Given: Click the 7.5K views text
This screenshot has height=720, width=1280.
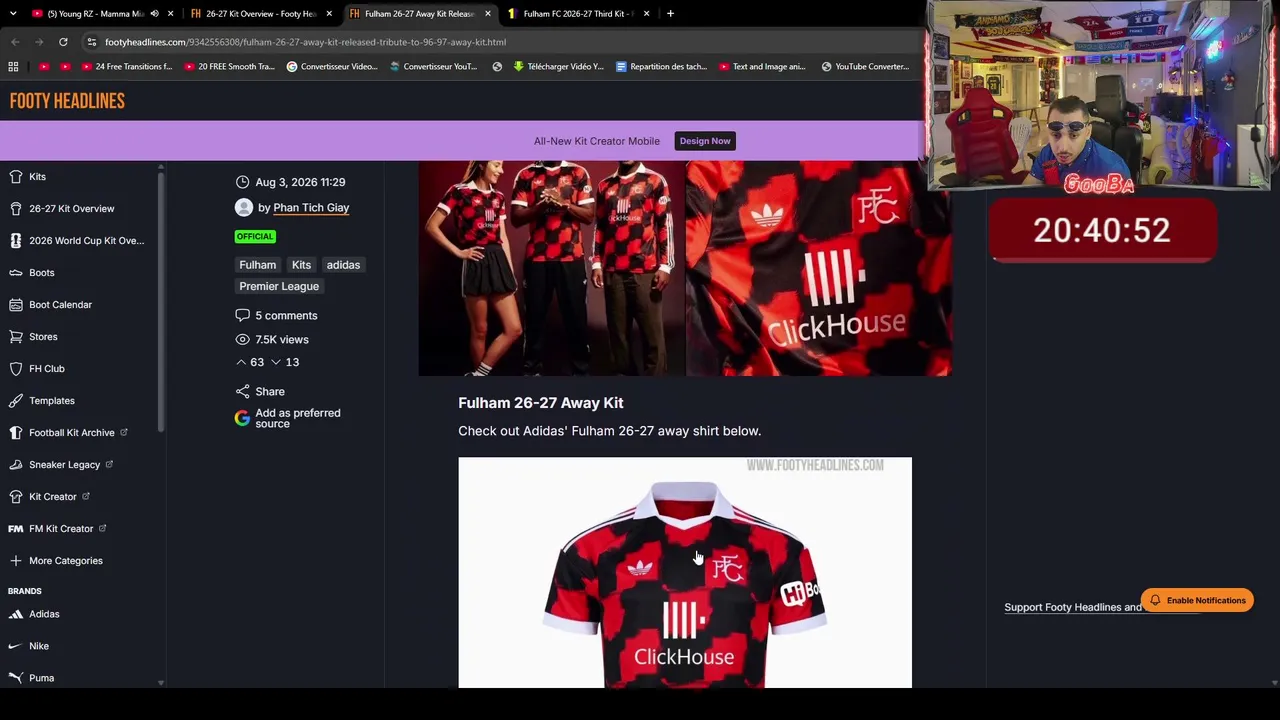Looking at the screenshot, I should click(x=282, y=340).
